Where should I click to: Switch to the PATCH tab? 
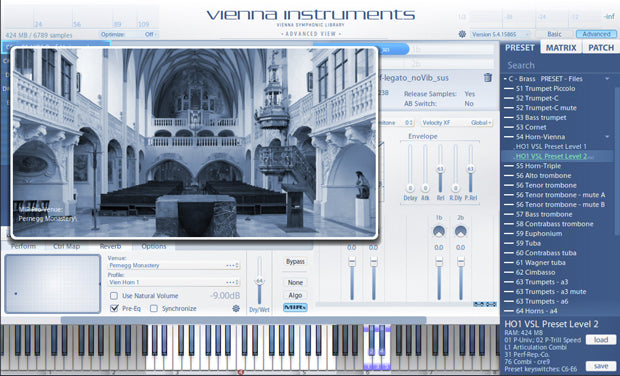(x=601, y=47)
